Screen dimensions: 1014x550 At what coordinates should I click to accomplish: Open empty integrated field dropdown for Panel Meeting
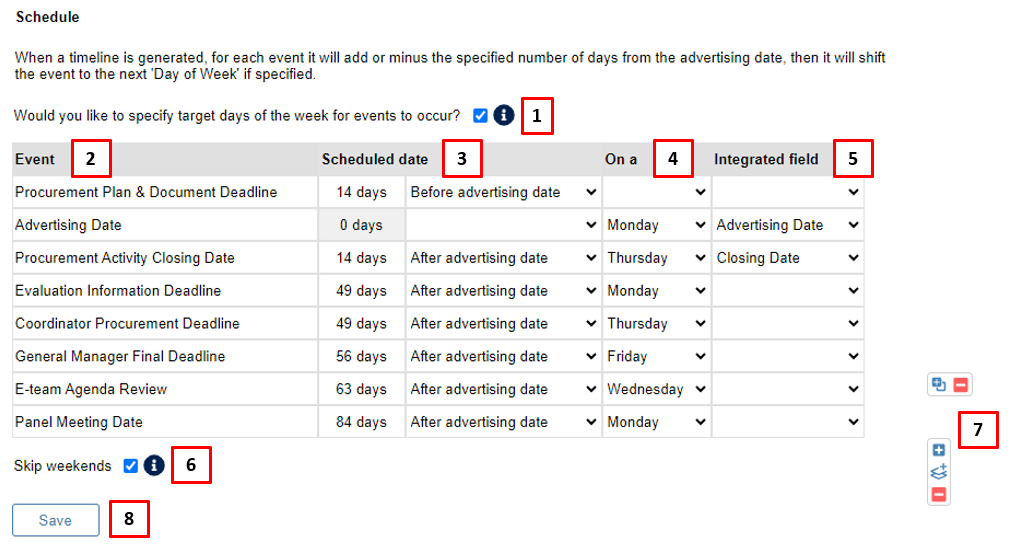tap(788, 422)
